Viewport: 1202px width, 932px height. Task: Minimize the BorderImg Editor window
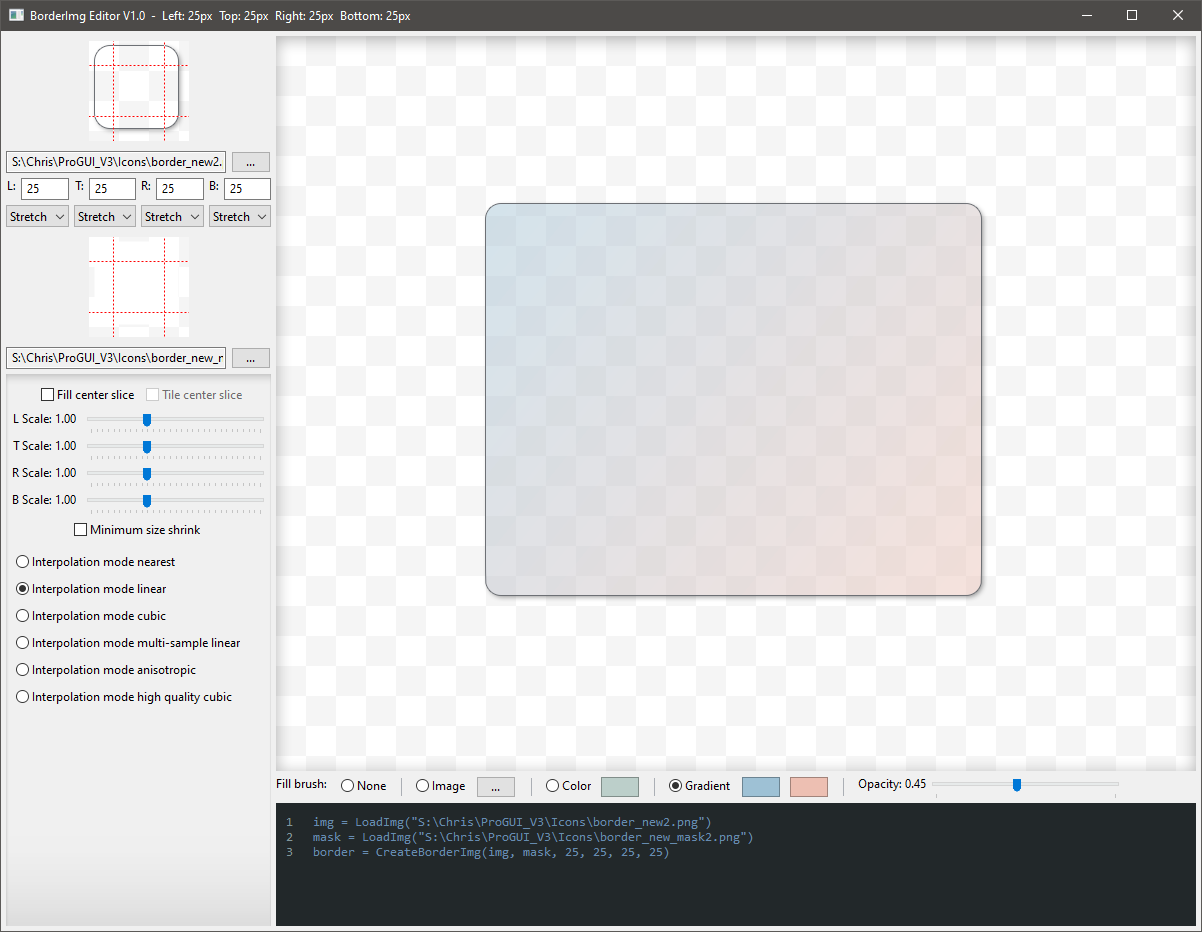click(x=1086, y=15)
